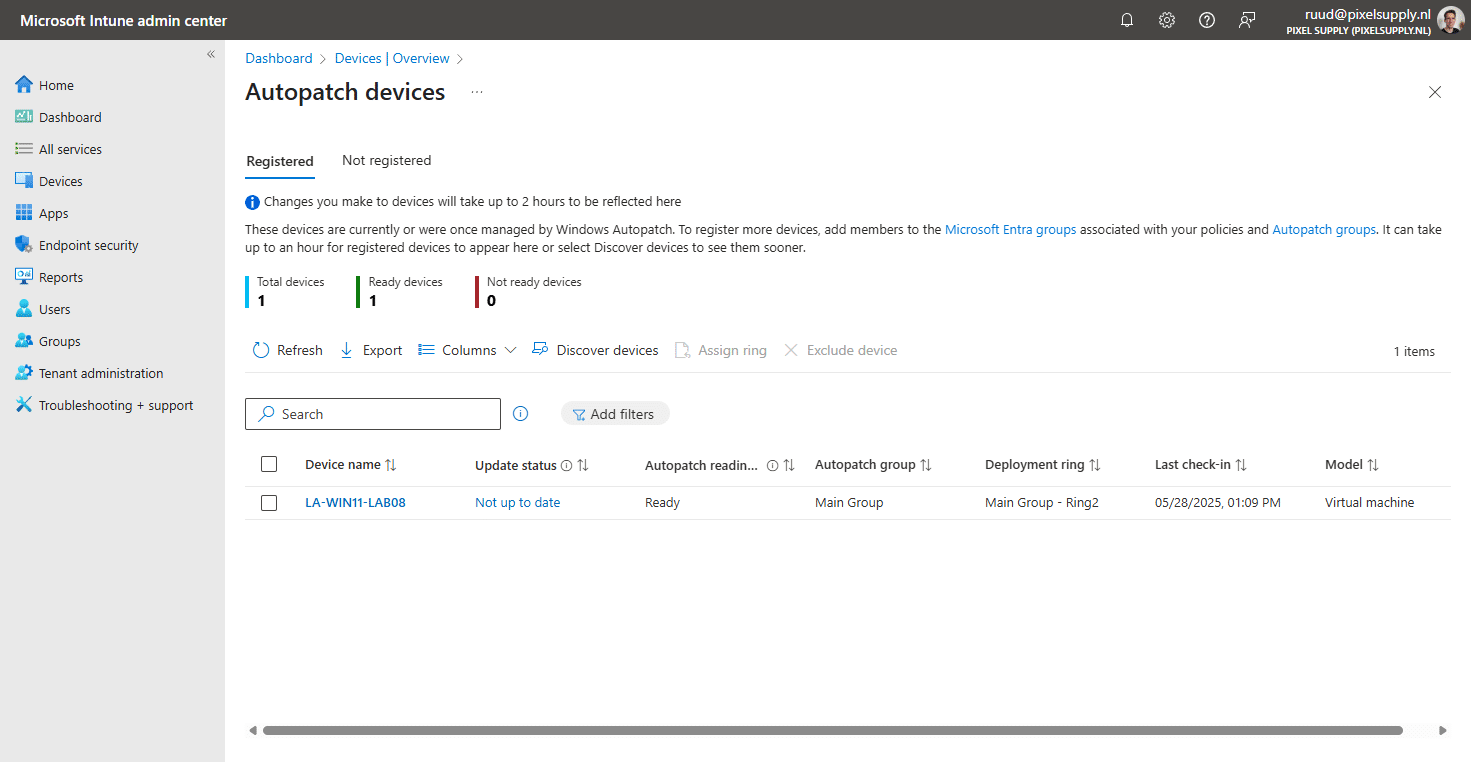The width and height of the screenshot is (1471, 762).
Task: Open the Microsoft Entra groups link
Action: [1011, 229]
